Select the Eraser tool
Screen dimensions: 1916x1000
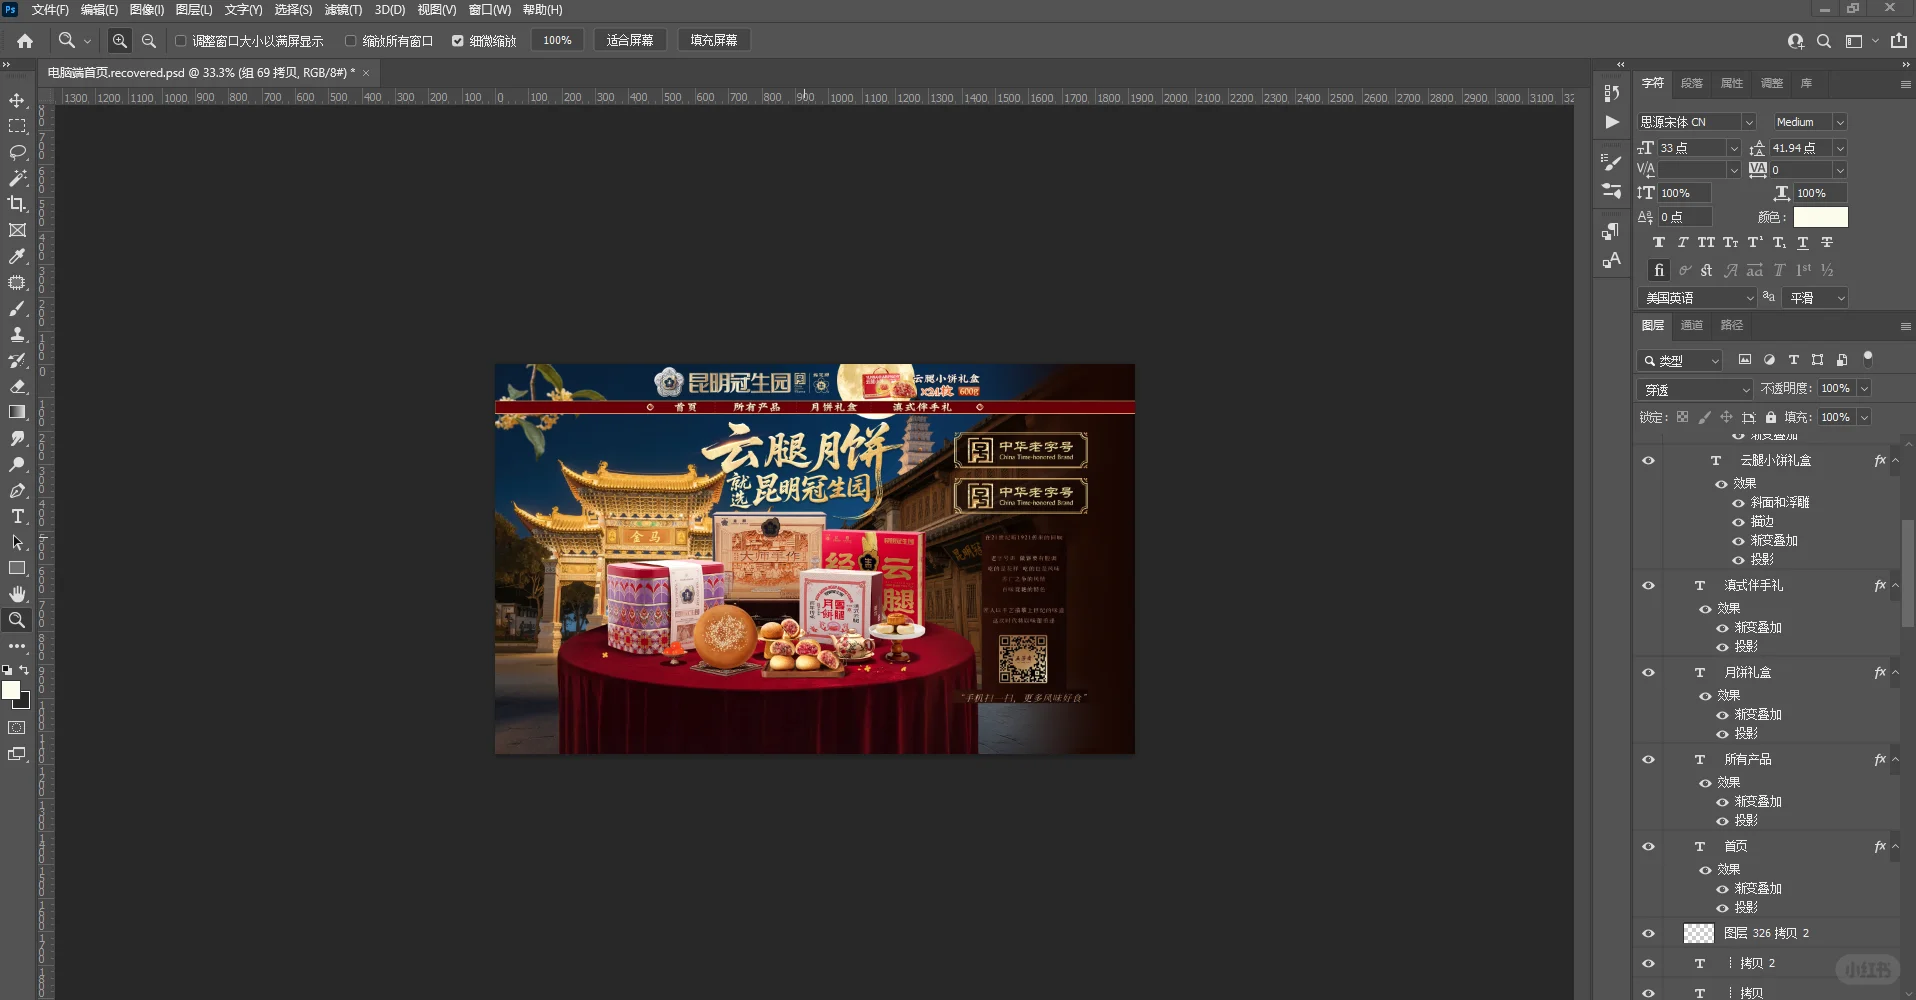coord(17,386)
